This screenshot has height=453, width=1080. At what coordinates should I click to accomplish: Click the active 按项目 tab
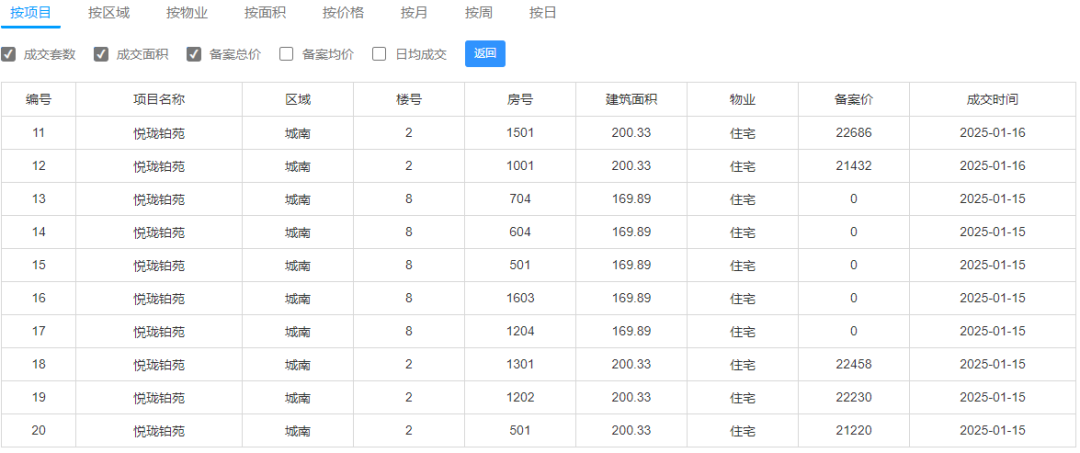coord(30,12)
